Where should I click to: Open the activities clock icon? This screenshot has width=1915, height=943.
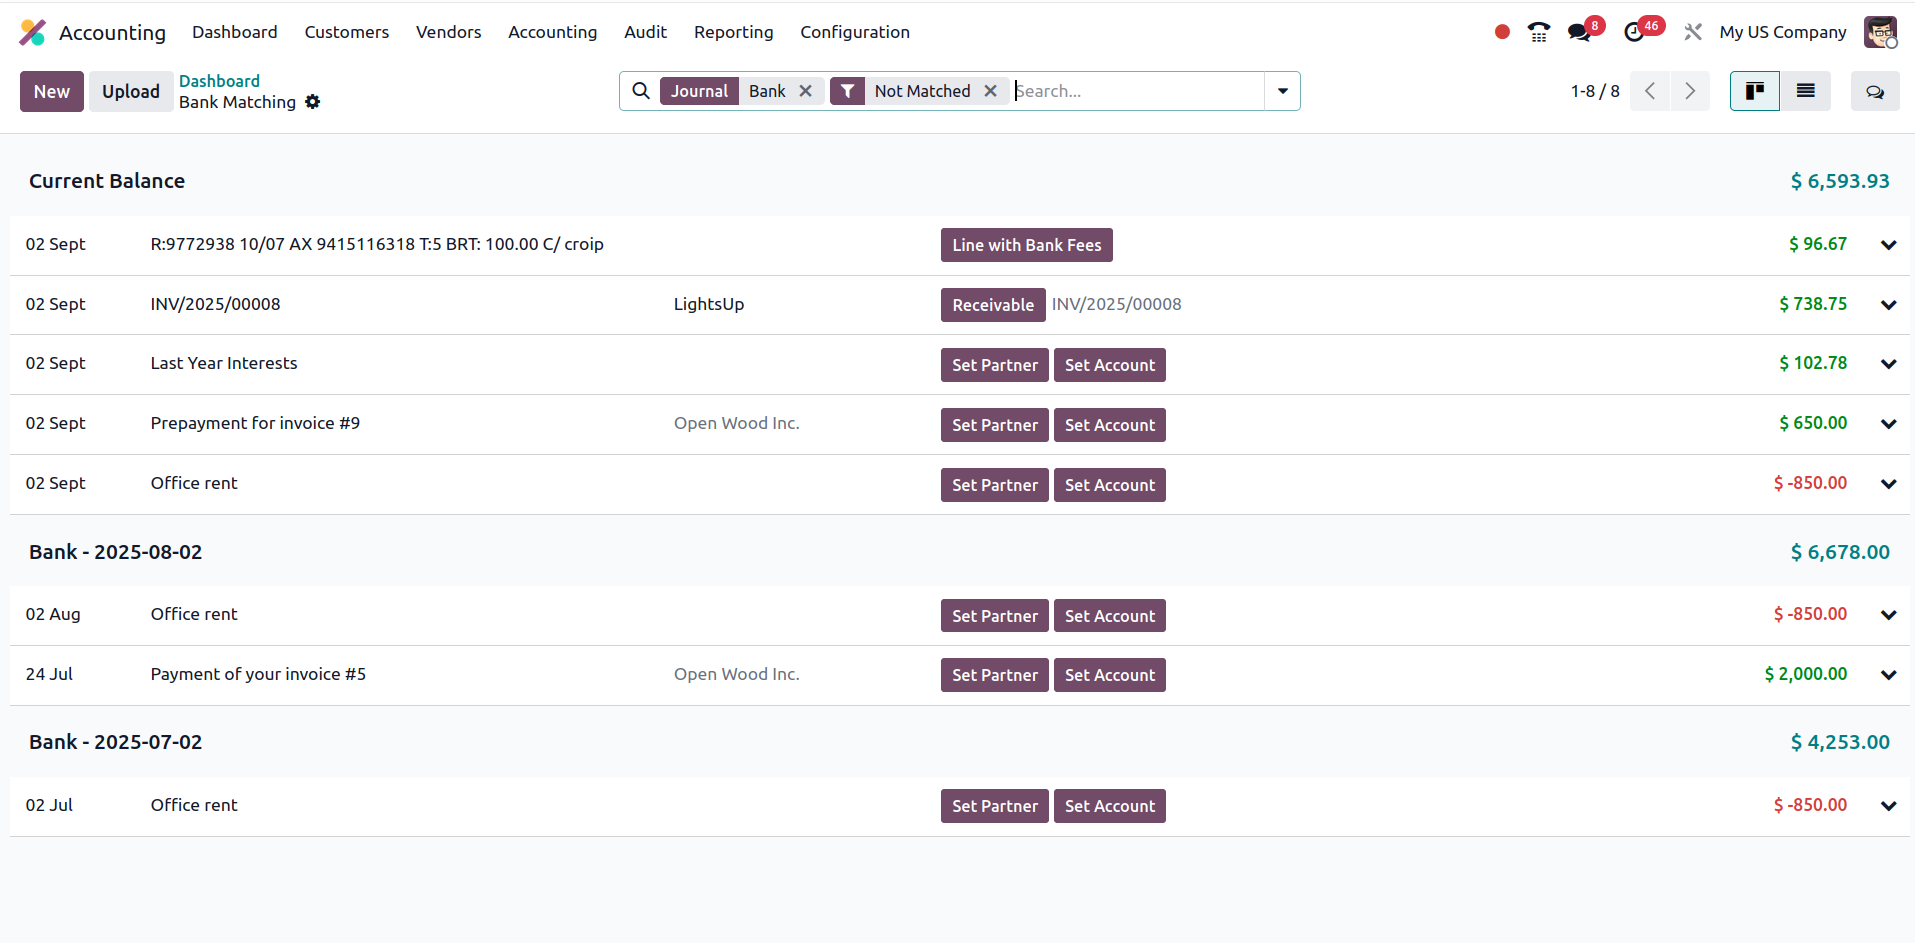(x=1634, y=32)
